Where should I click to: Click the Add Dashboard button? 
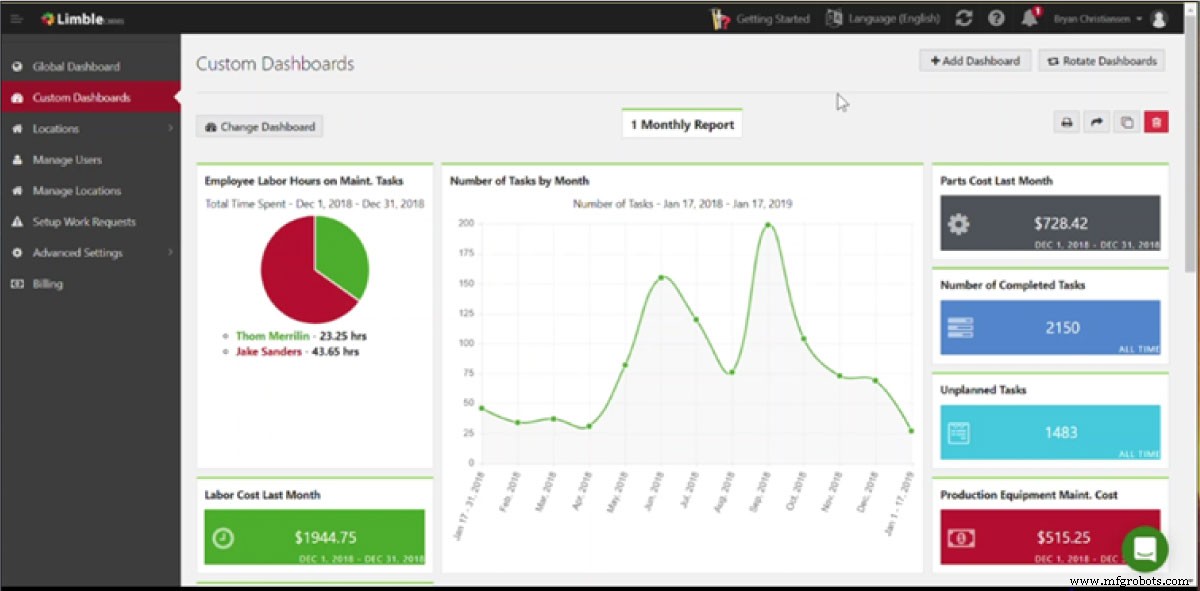pyautogui.click(x=974, y=60)
